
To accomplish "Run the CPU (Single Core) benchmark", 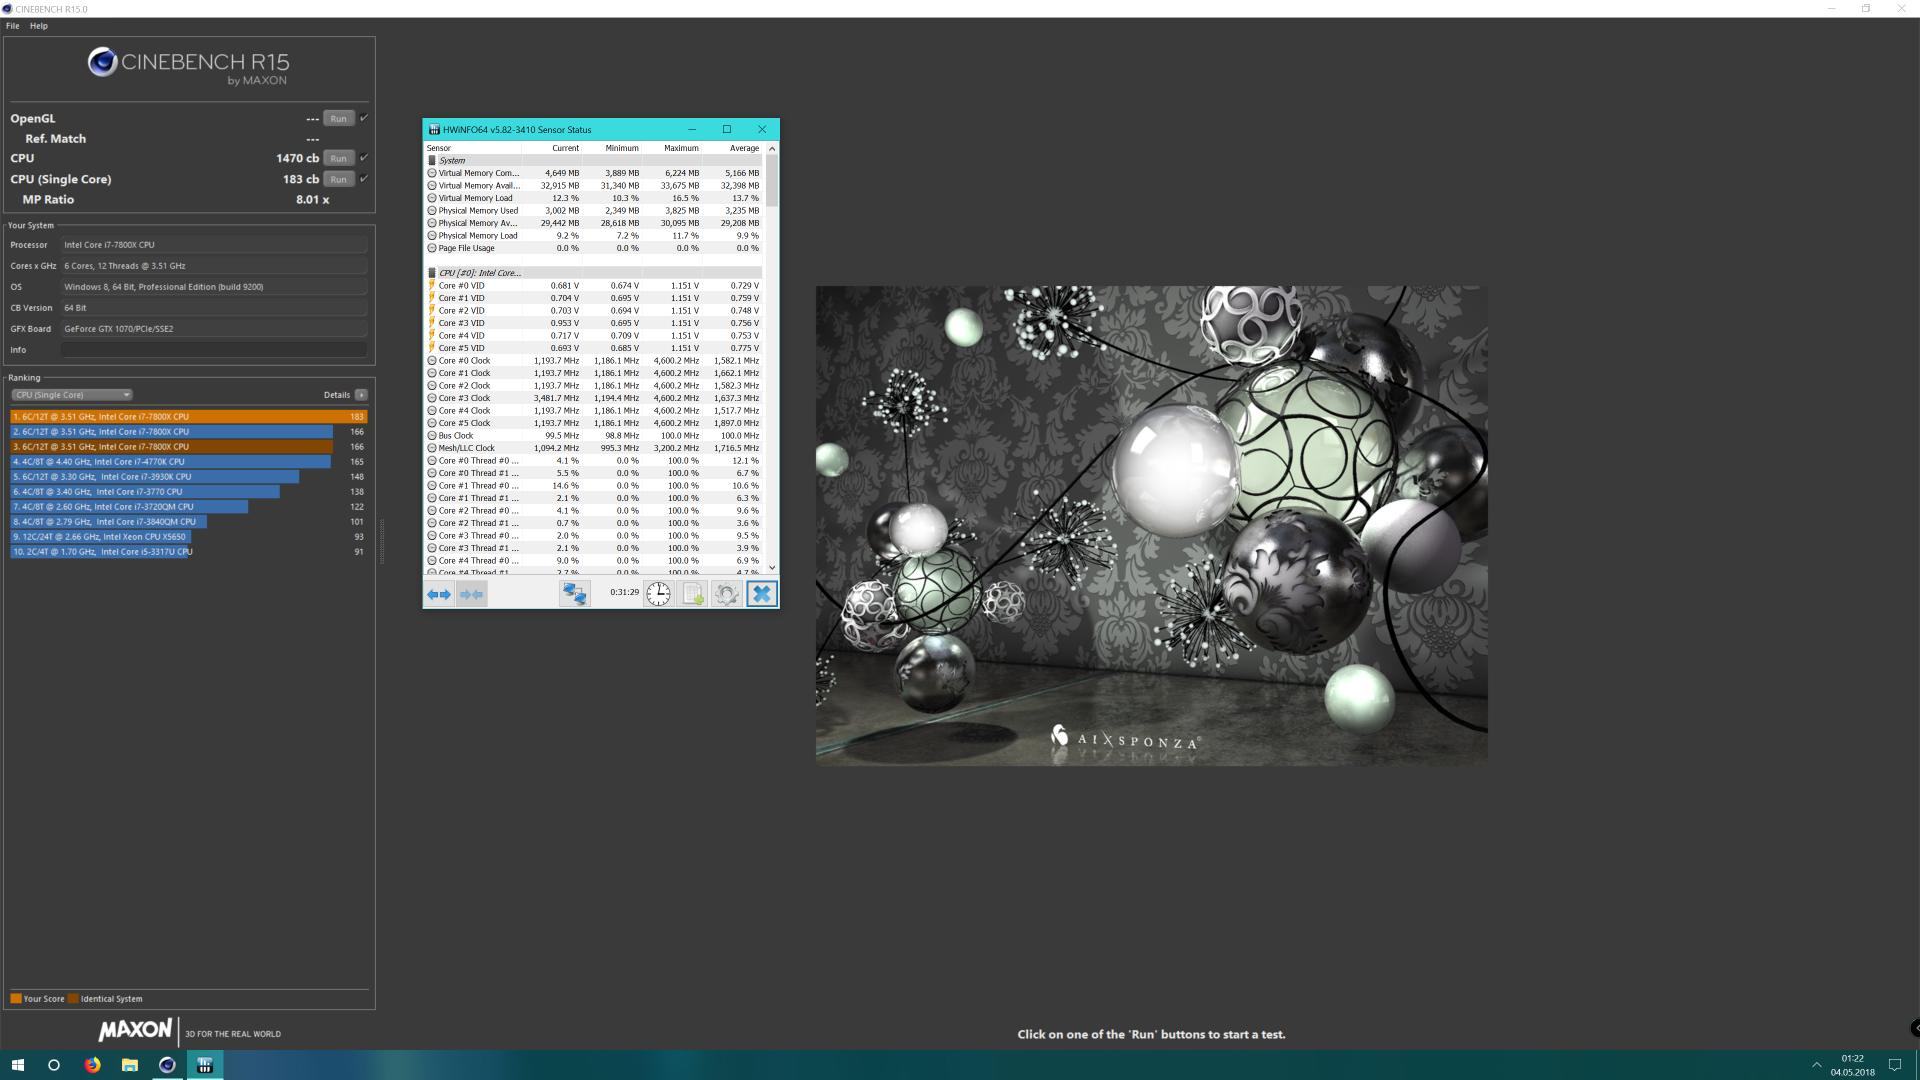I will [x=338, y=179].
